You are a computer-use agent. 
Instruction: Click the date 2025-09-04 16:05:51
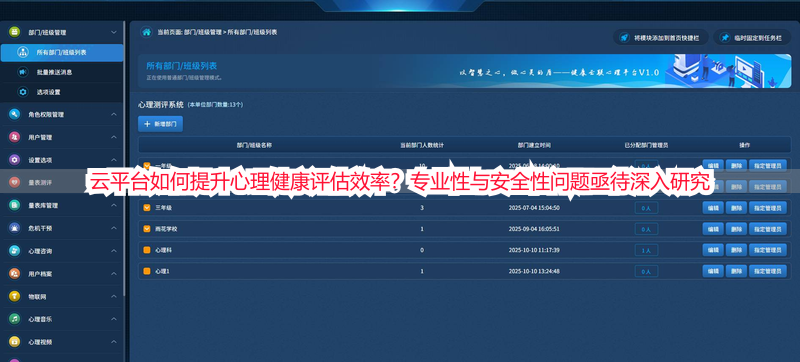pos(534,229)
